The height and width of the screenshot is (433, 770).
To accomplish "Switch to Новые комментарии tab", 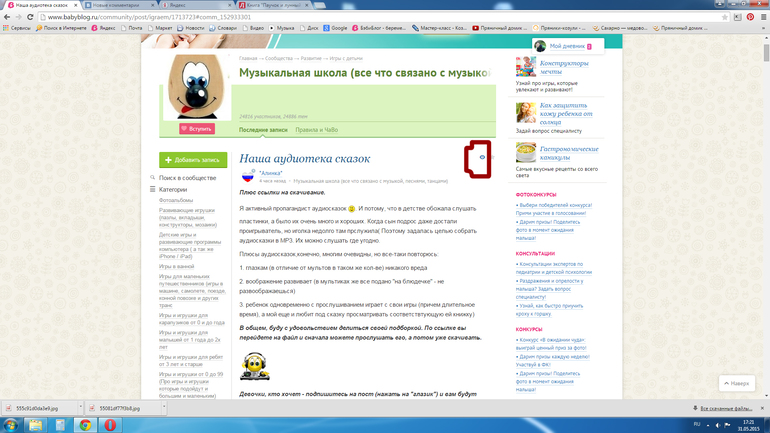I will (x=118, y=5).
